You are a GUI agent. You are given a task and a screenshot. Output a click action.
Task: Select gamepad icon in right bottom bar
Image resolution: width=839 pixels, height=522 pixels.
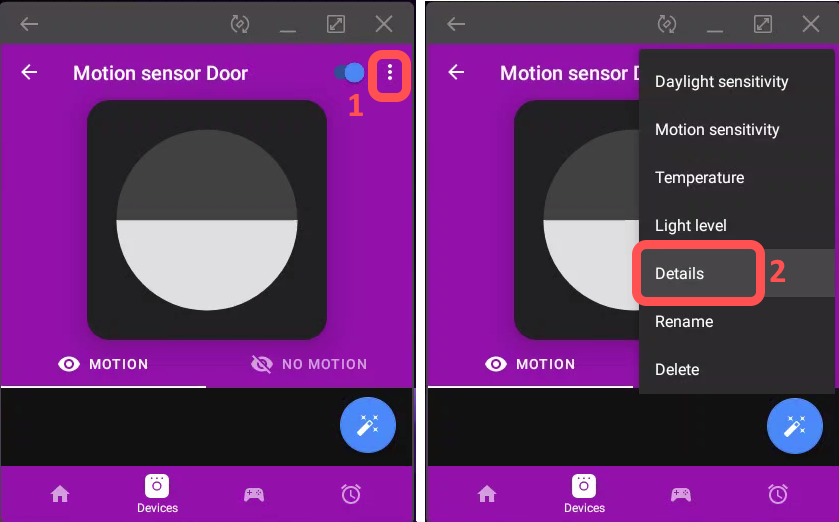click(681, 494)
